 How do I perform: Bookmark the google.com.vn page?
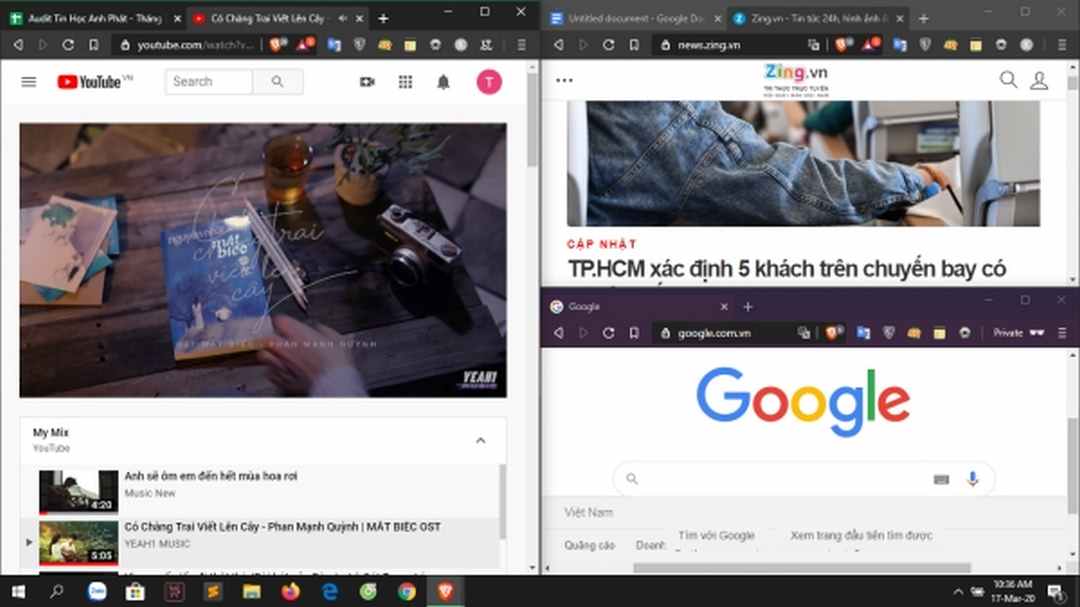(x=634, y=333)
